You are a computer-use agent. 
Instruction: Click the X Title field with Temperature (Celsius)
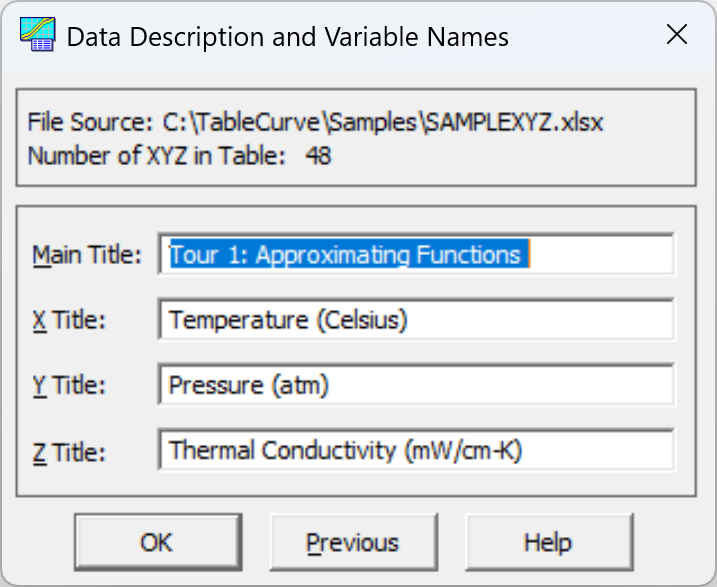(x=416, y=319)
